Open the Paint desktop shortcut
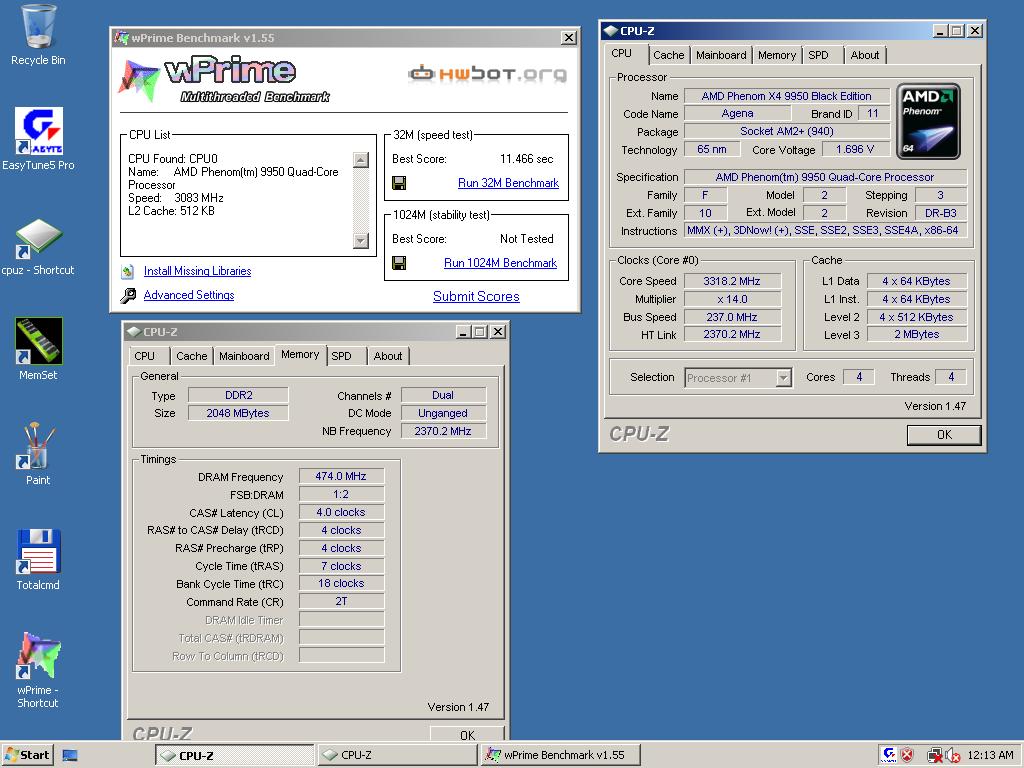This screenshot has height=768, width=1024. click(38, 453)
